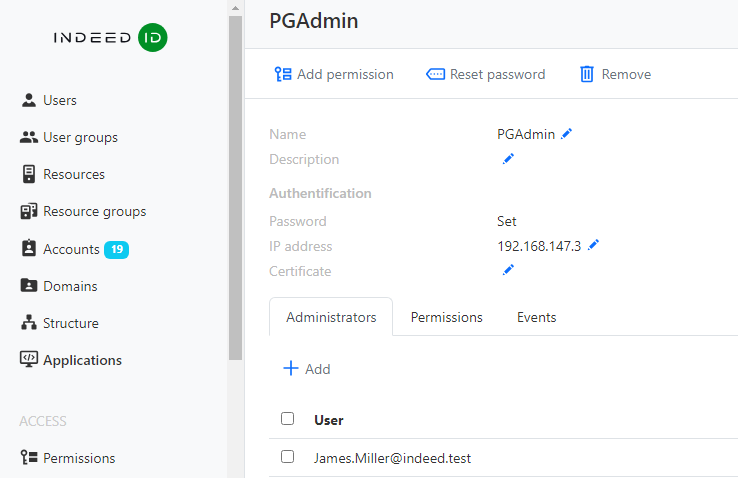
Task: Edit the PGAdmin name pencil icon
Action: pos(567,134)
